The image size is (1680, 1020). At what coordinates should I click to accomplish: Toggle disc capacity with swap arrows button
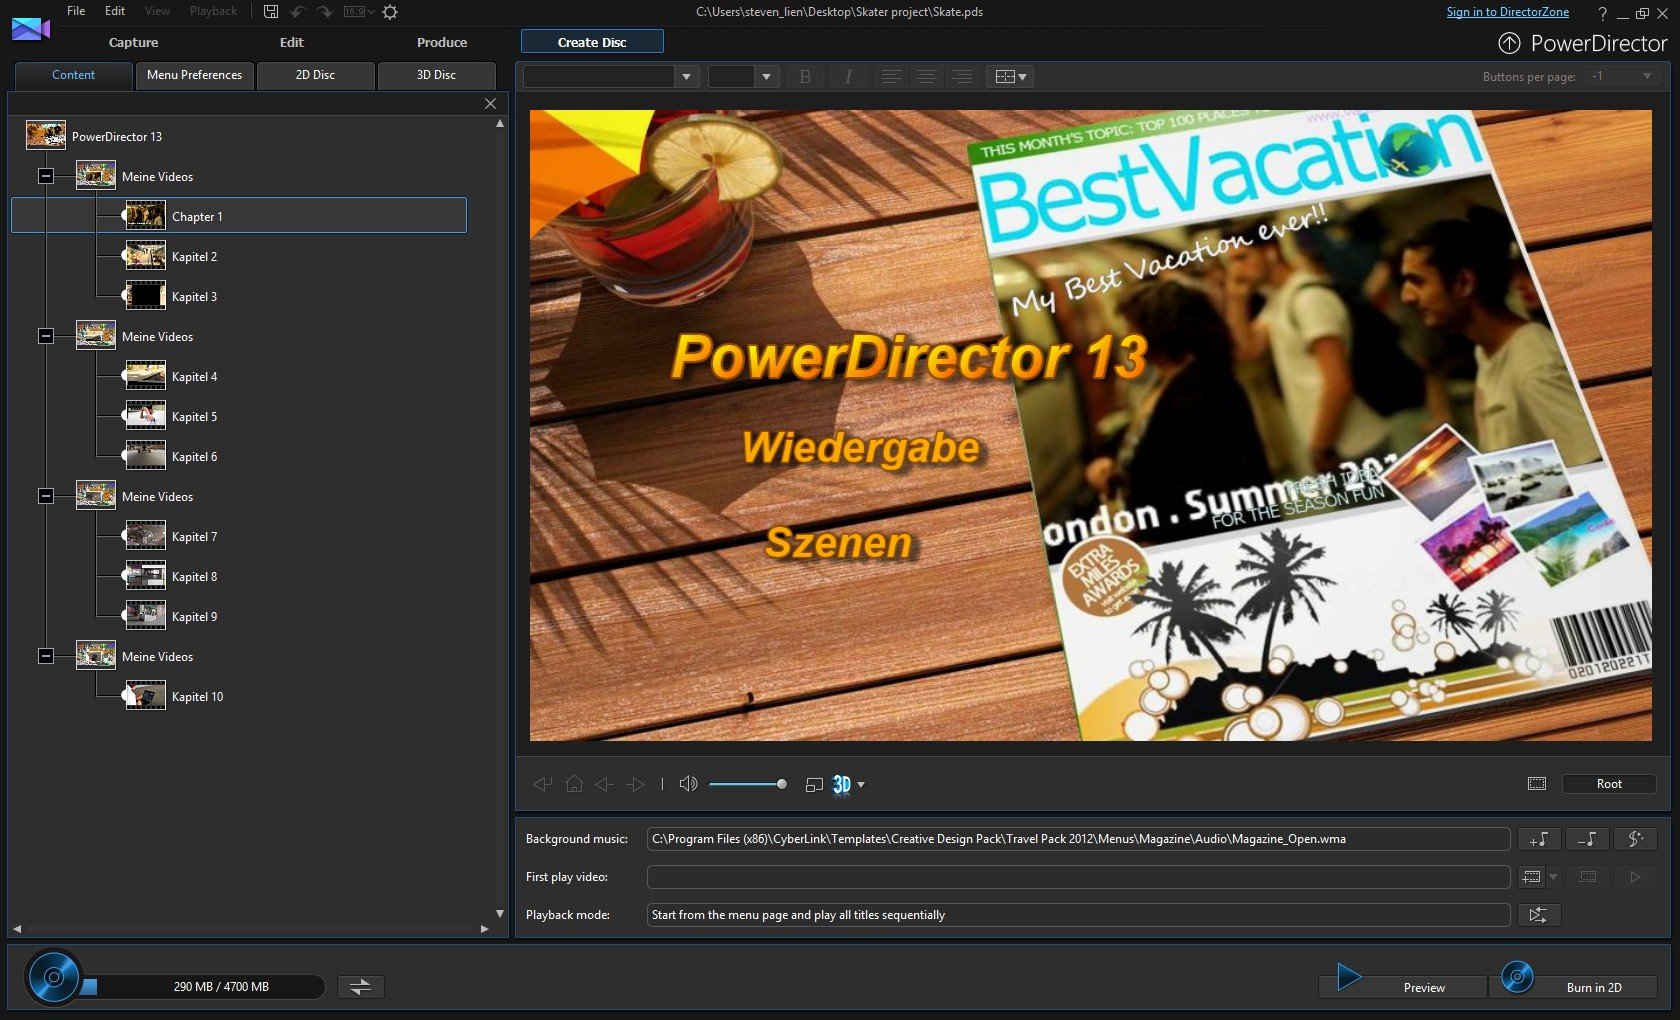tap(361, 987)
